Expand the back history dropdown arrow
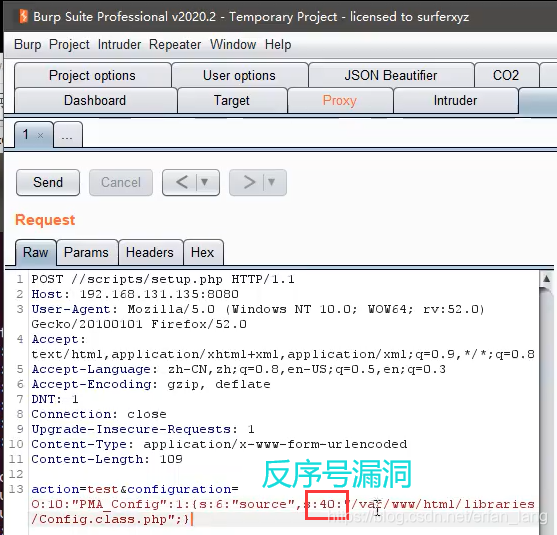Screen dimensions: 557x535 coord(205,182)
